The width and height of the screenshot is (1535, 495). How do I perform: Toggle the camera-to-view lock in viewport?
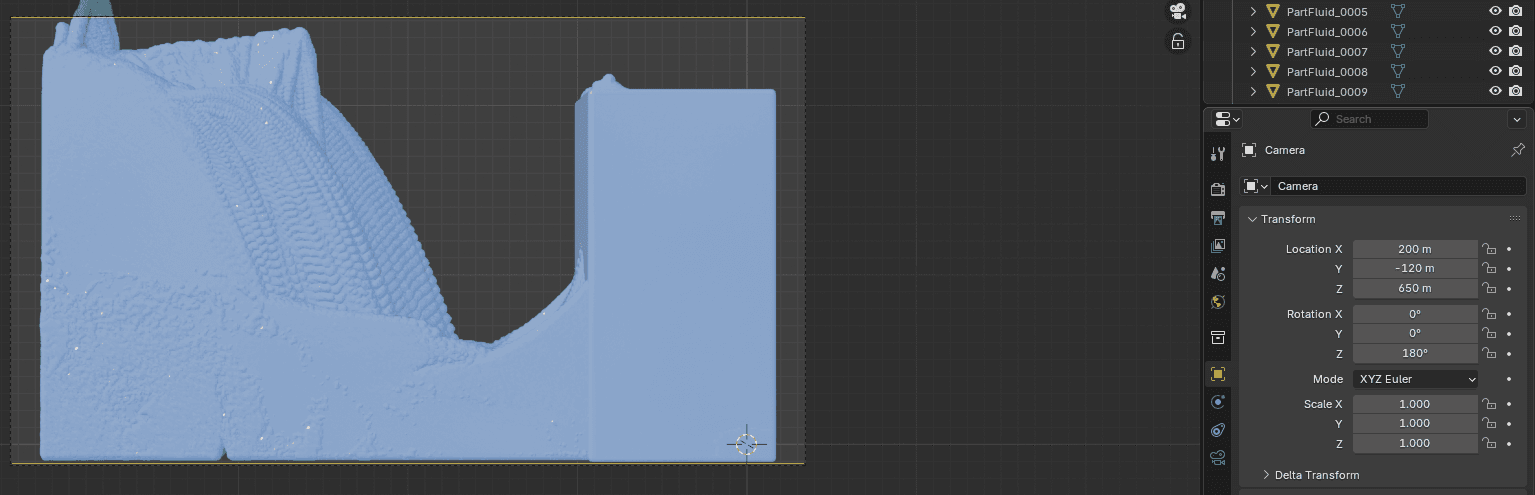(1178, 41)
